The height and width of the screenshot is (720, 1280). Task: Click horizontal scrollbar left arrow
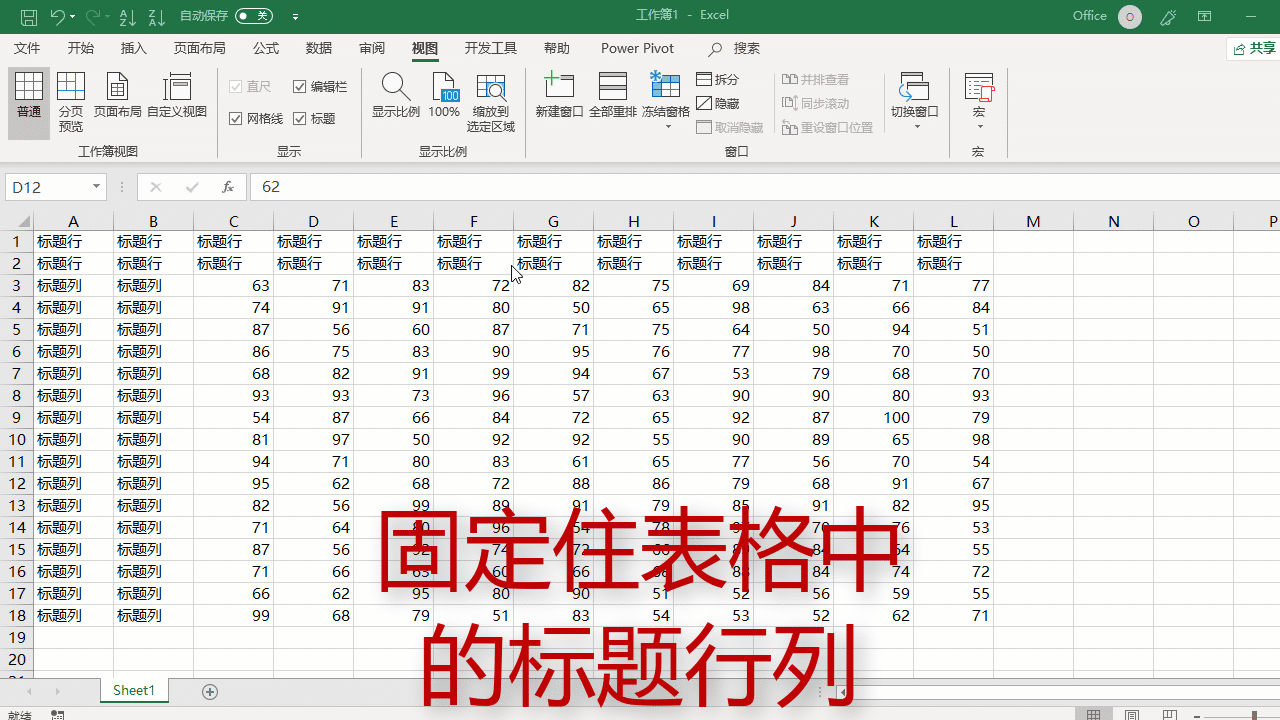pos(842,691)
